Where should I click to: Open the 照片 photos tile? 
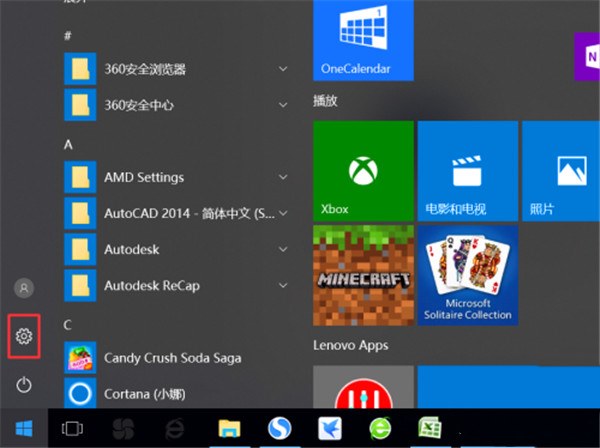click(x=561, y=171)
